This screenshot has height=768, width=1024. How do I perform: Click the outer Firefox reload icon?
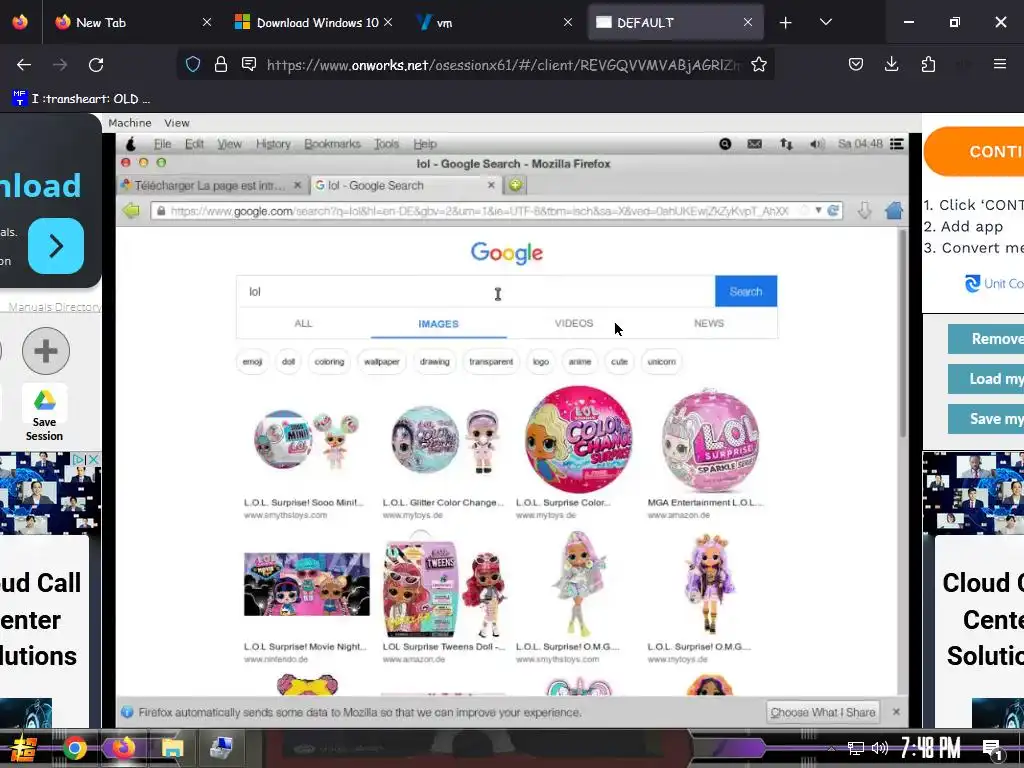(96, 65)
